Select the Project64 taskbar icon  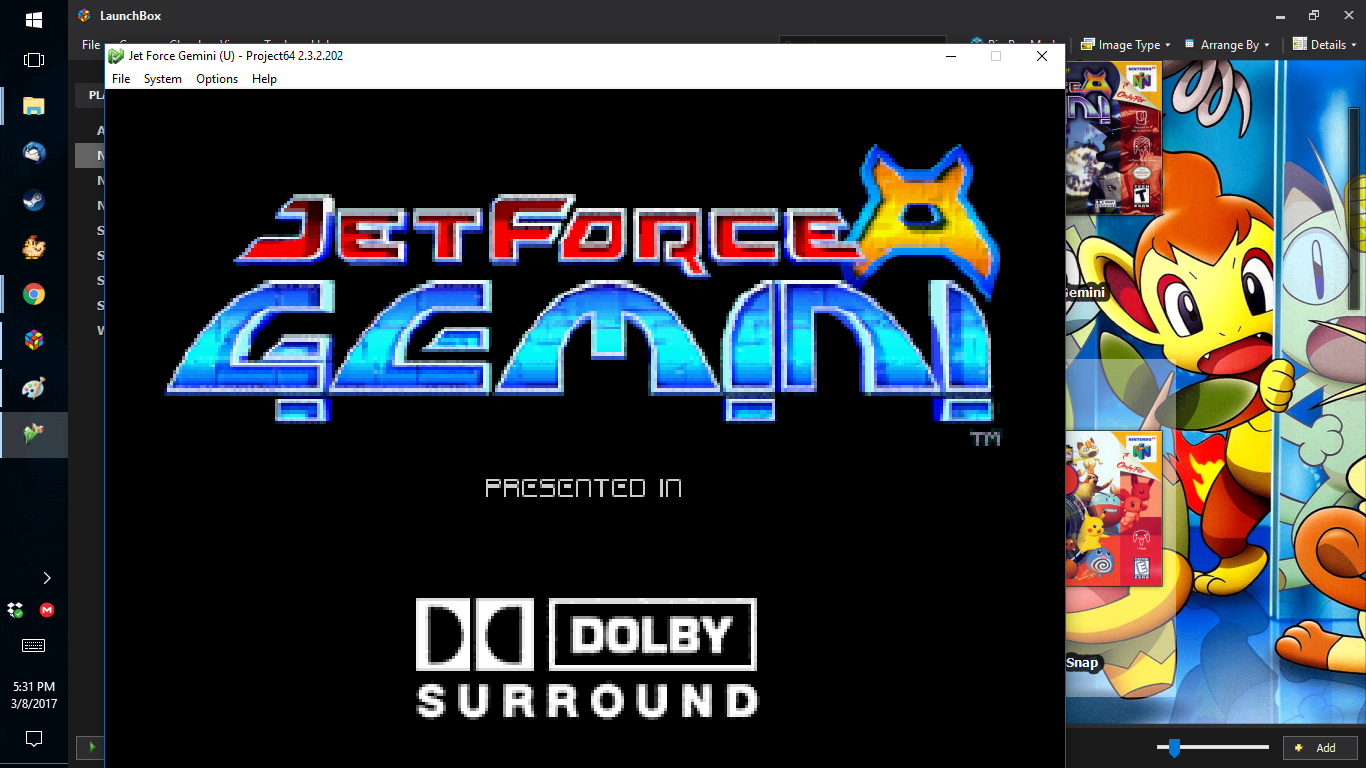34,435
